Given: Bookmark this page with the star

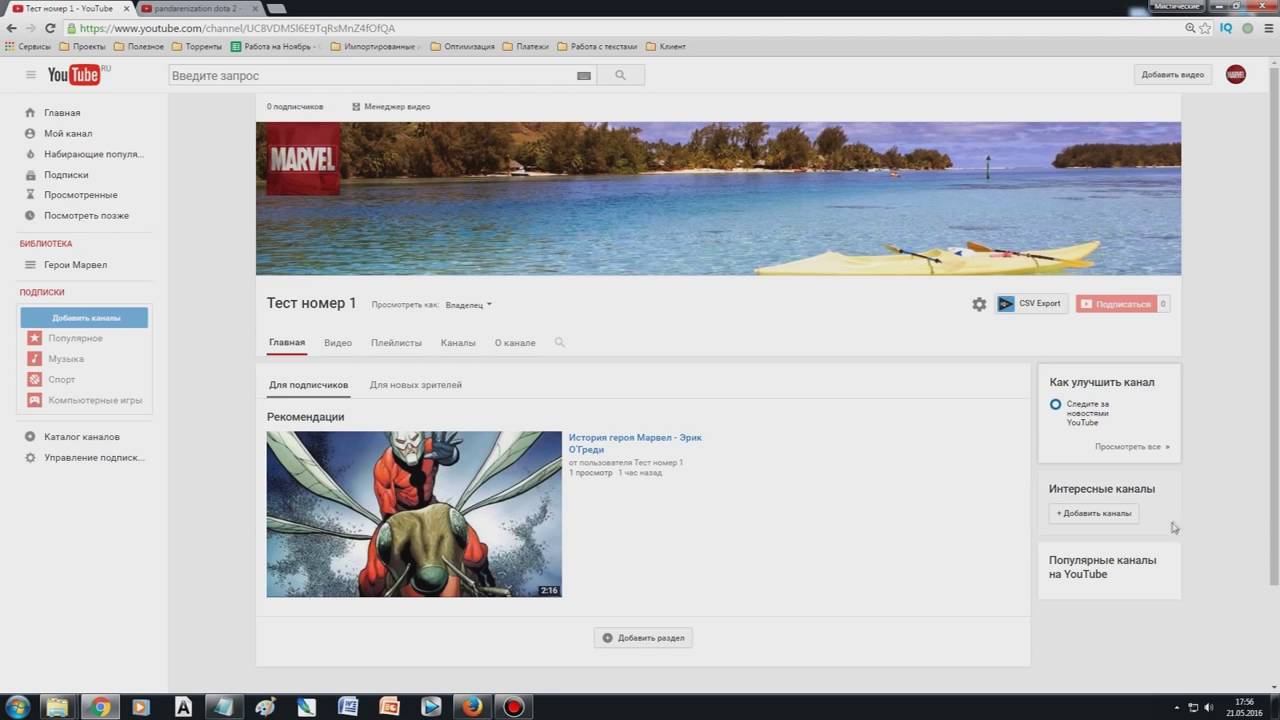Looking at the screenshot, I should pyautogui.click(x=1205, y=28).
